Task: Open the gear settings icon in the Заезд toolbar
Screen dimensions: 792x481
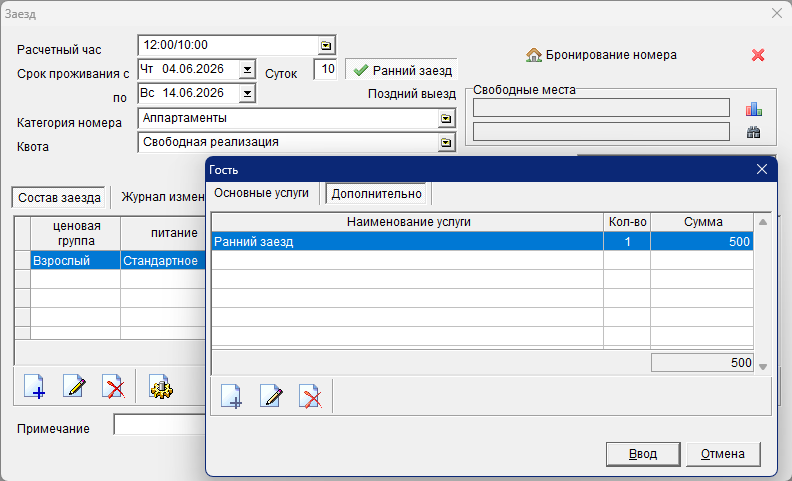Action: (x=161, y=387)
